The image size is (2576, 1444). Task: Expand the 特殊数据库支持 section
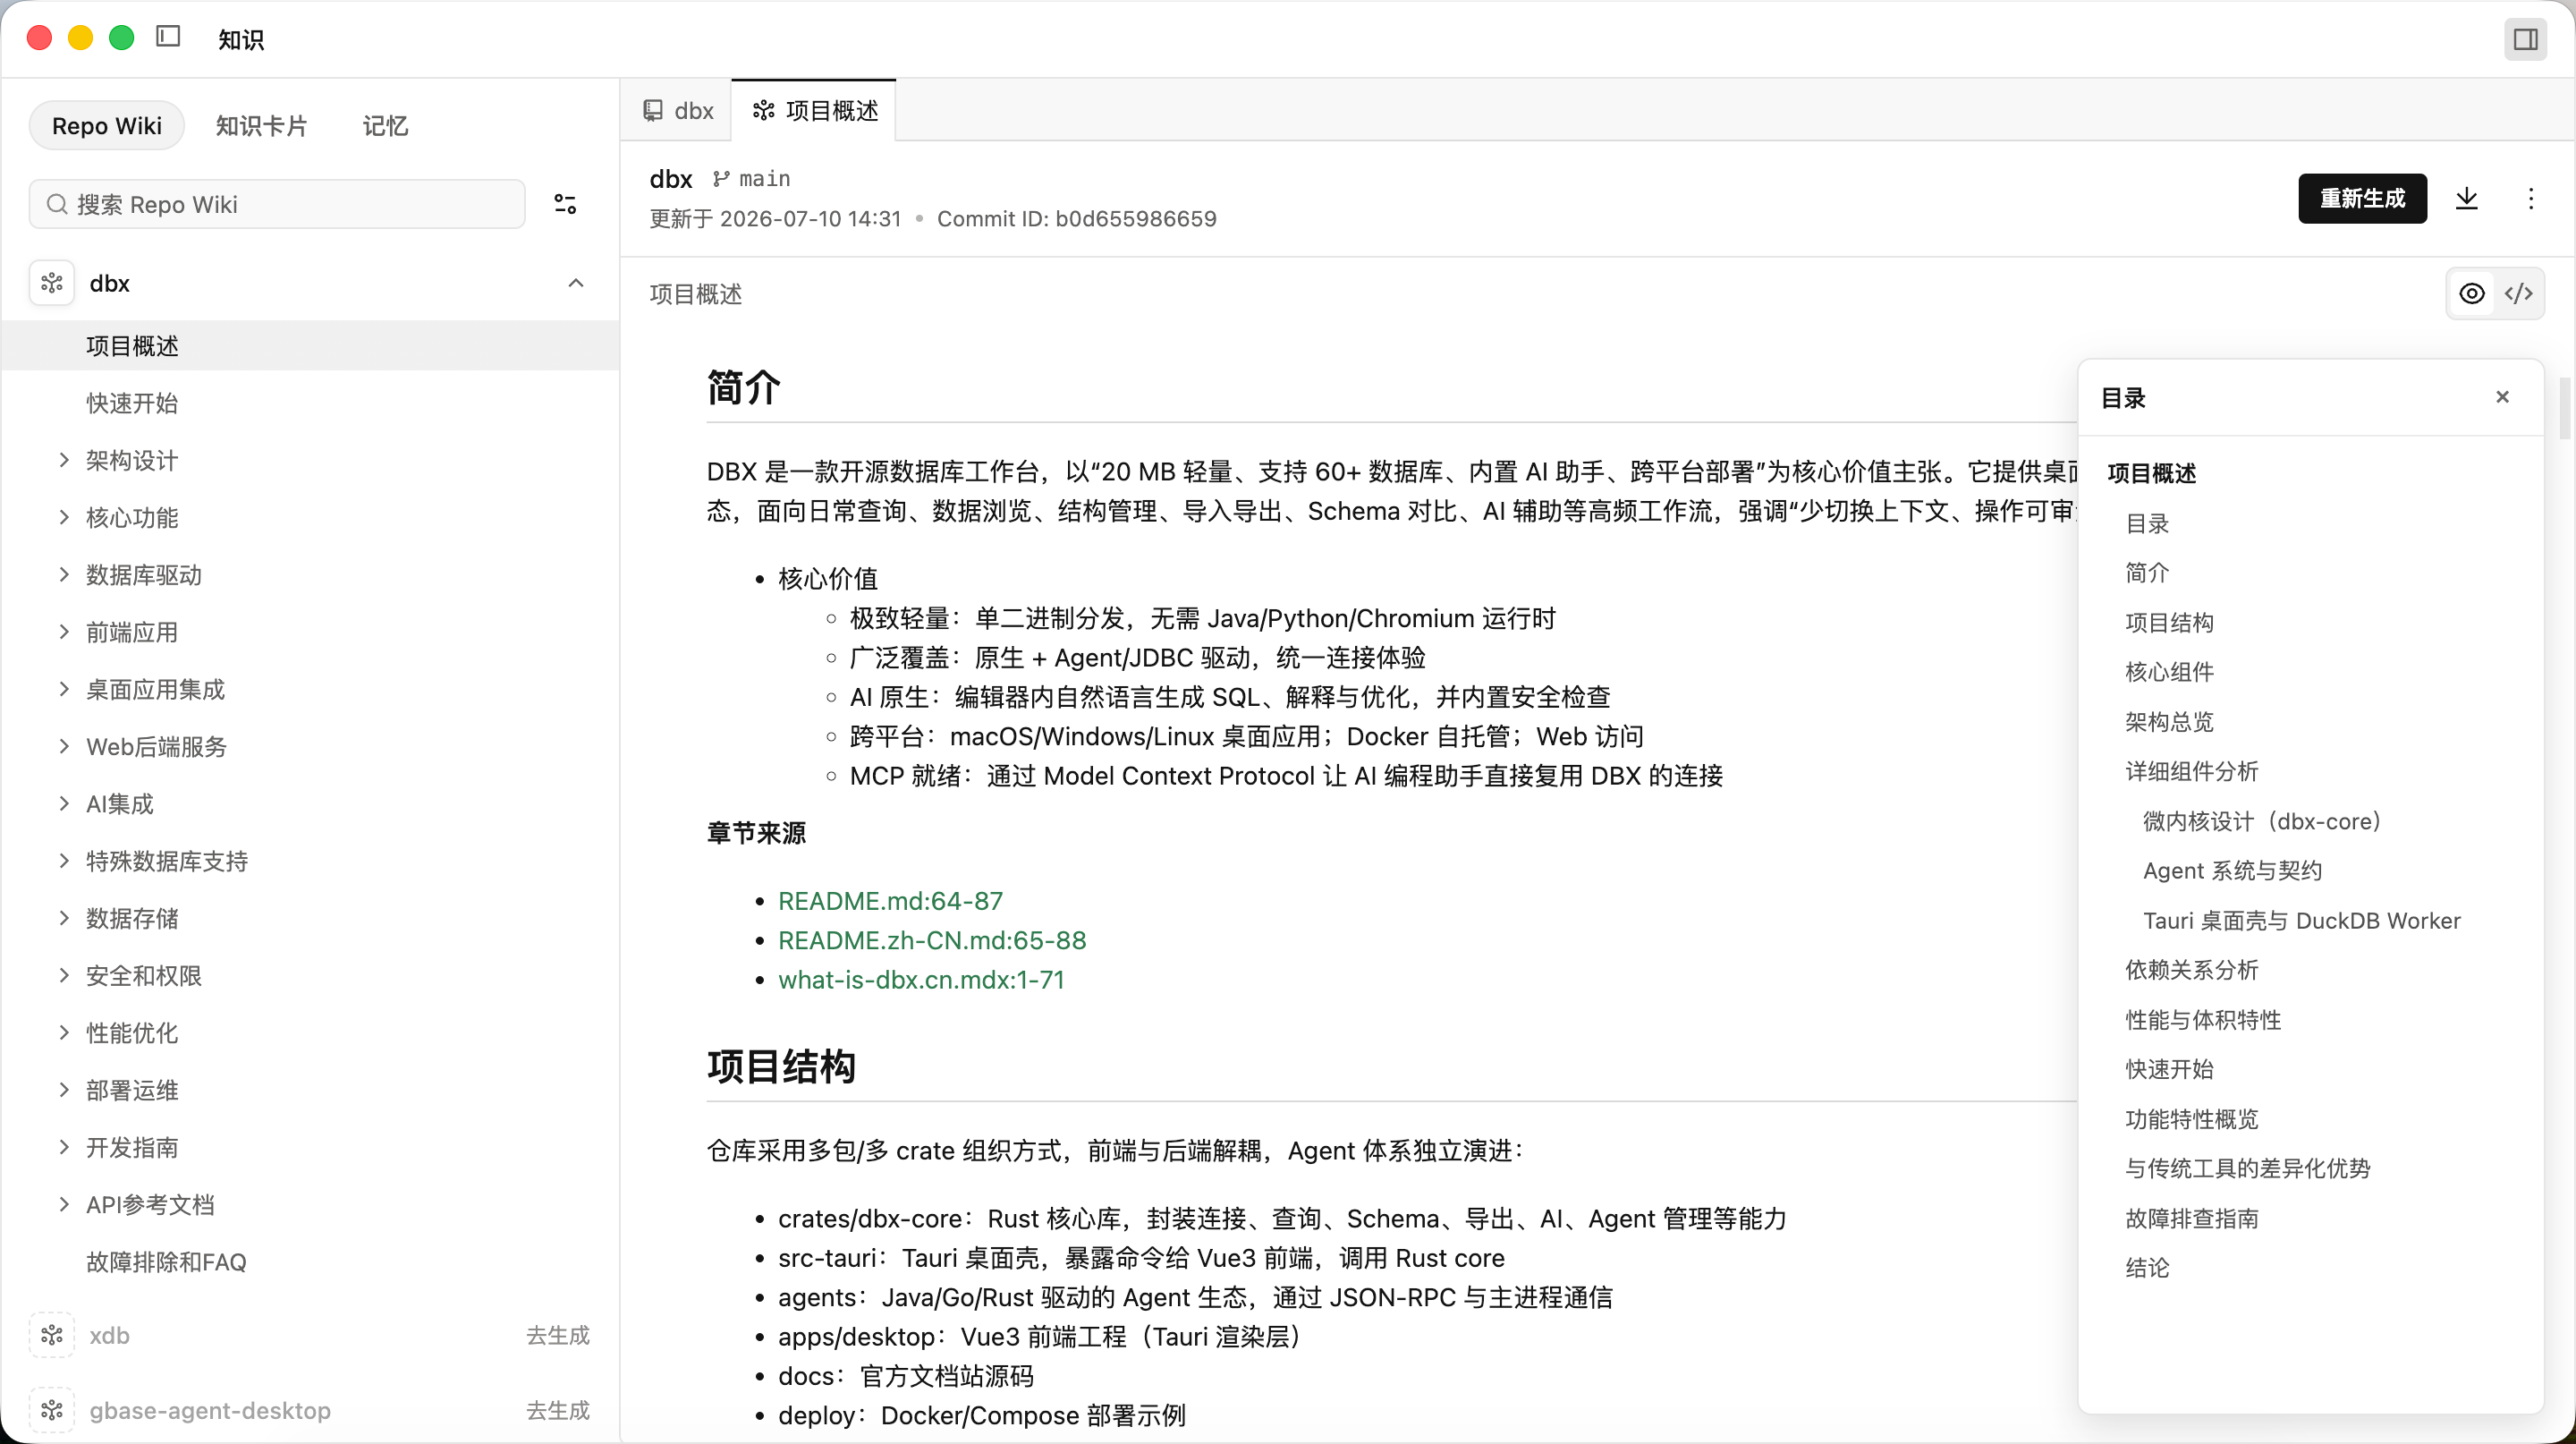click(64, 861)
